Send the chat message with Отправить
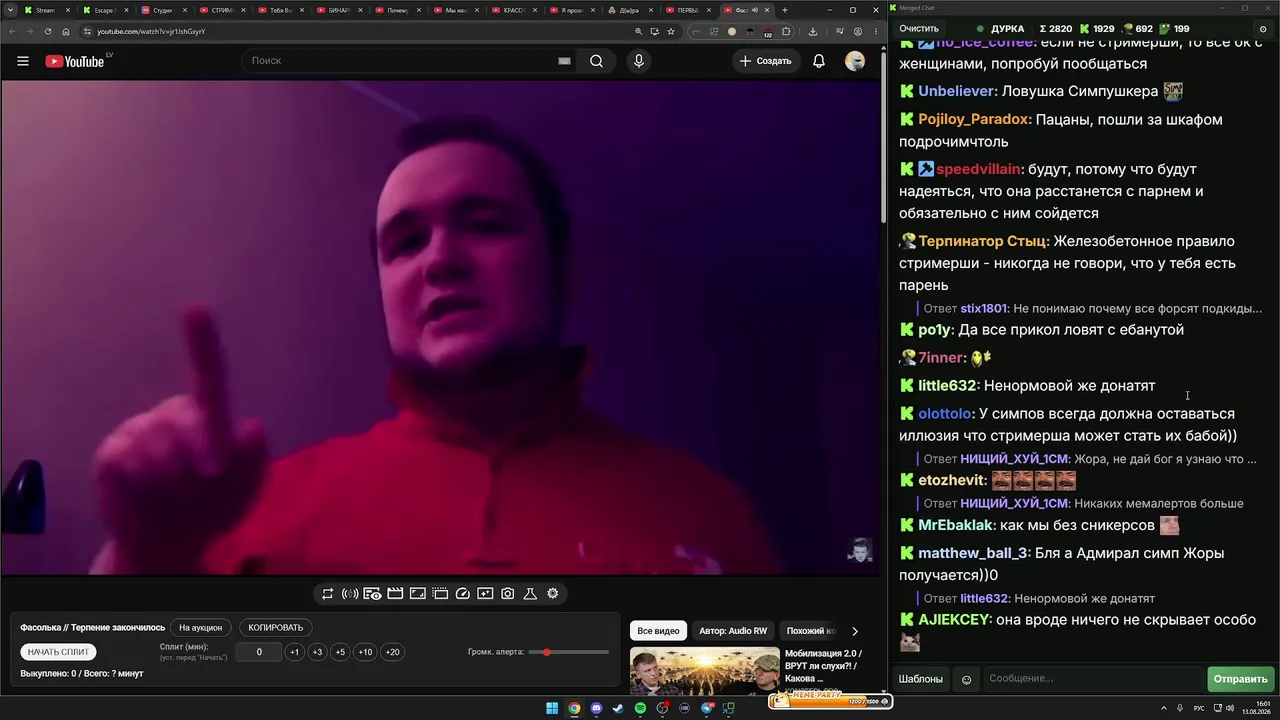 point(1240,679)
